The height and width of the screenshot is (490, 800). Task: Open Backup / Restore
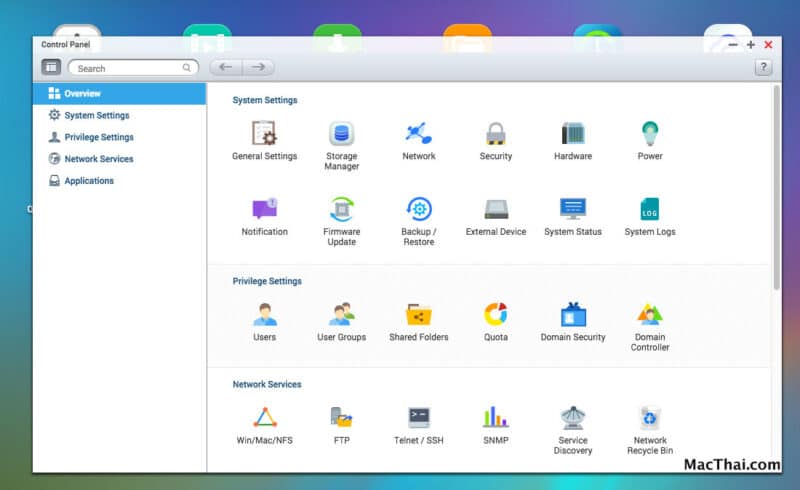click(419, 210)
